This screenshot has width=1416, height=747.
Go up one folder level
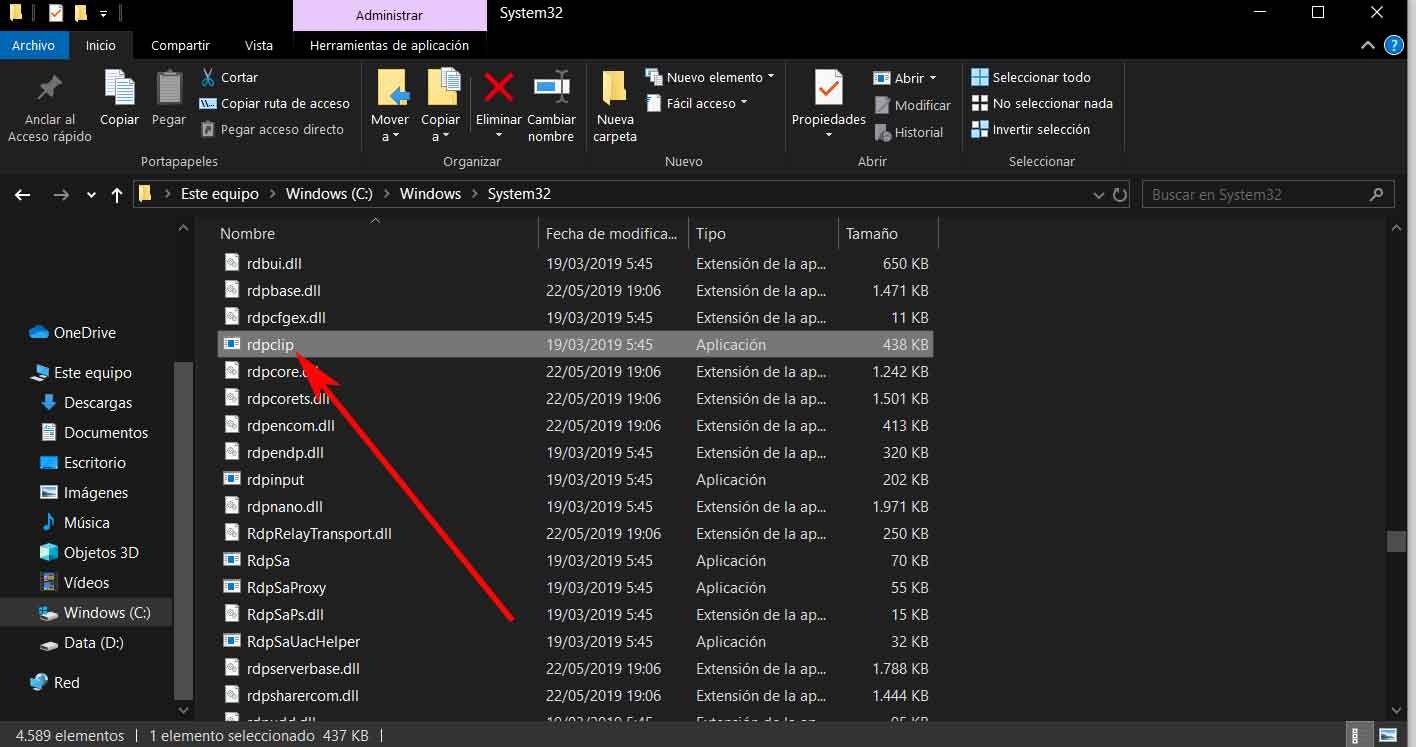click(x=118, y=195)
